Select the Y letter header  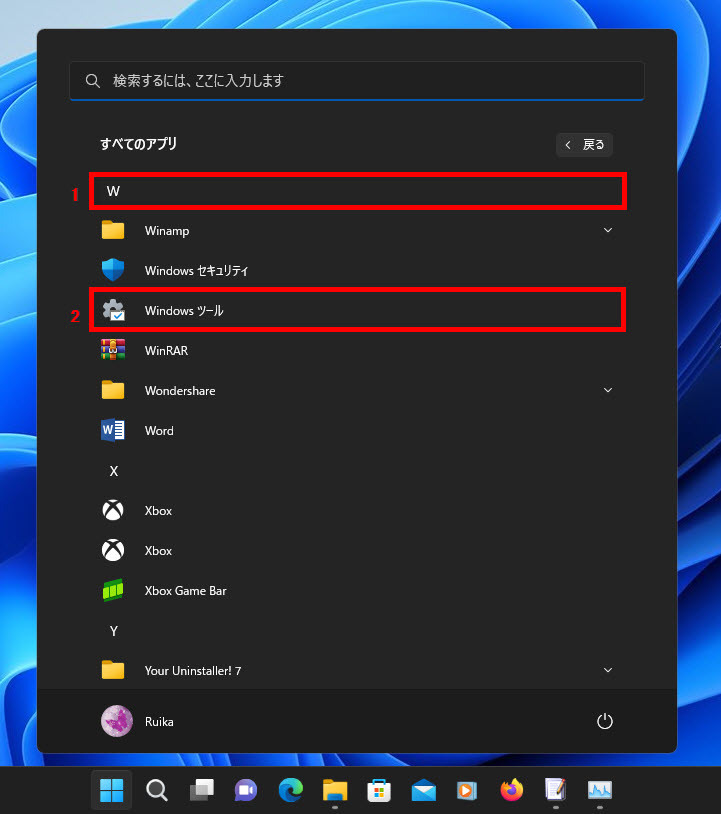click(x=113, y=631)
